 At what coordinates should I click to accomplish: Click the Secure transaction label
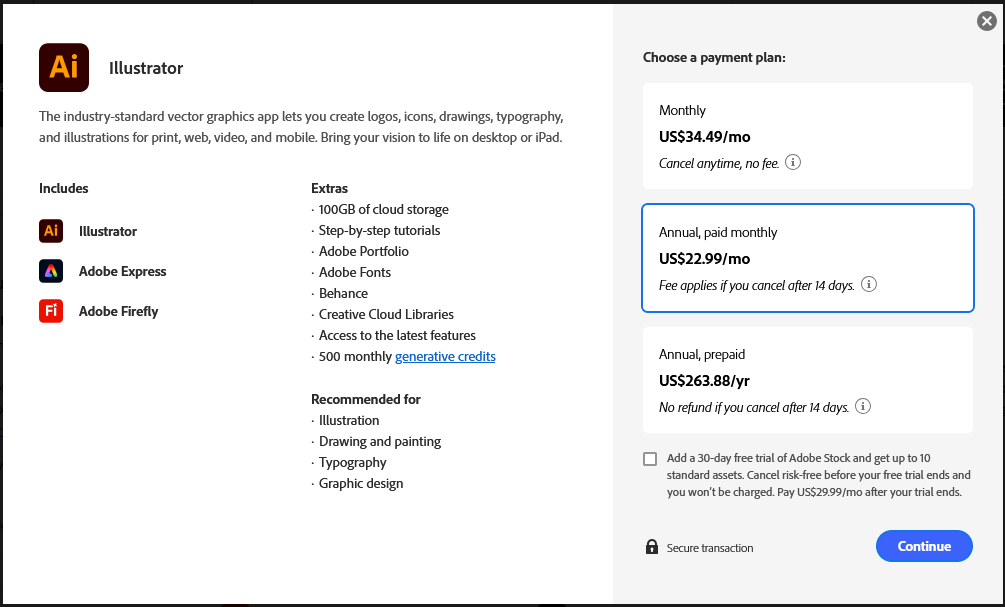[708, 548]
